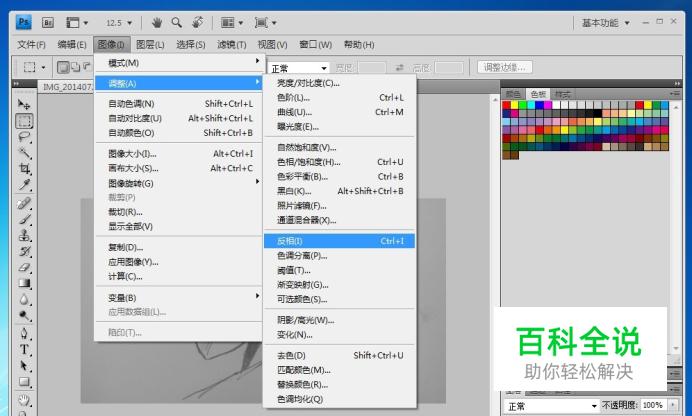
Task: Choose 去色(D) from the adjustments submenu
Action: (x=339, y=355)
